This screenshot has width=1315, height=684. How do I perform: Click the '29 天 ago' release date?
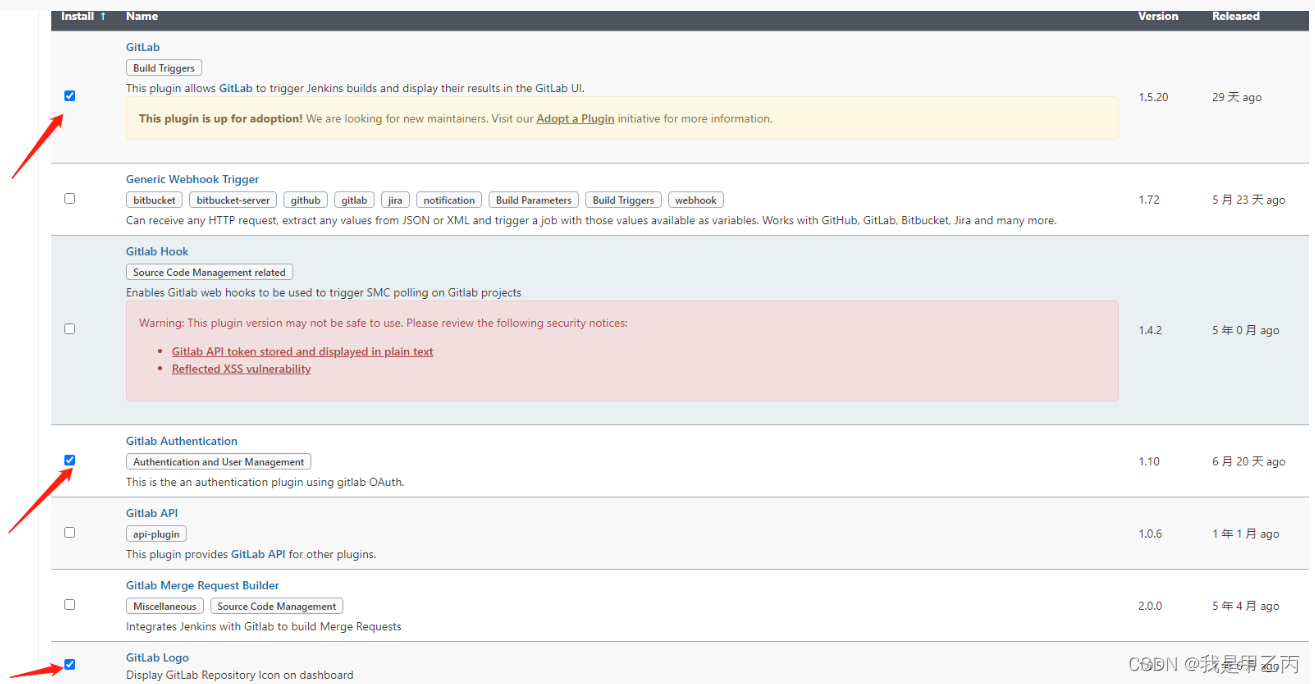[1237, 97]
